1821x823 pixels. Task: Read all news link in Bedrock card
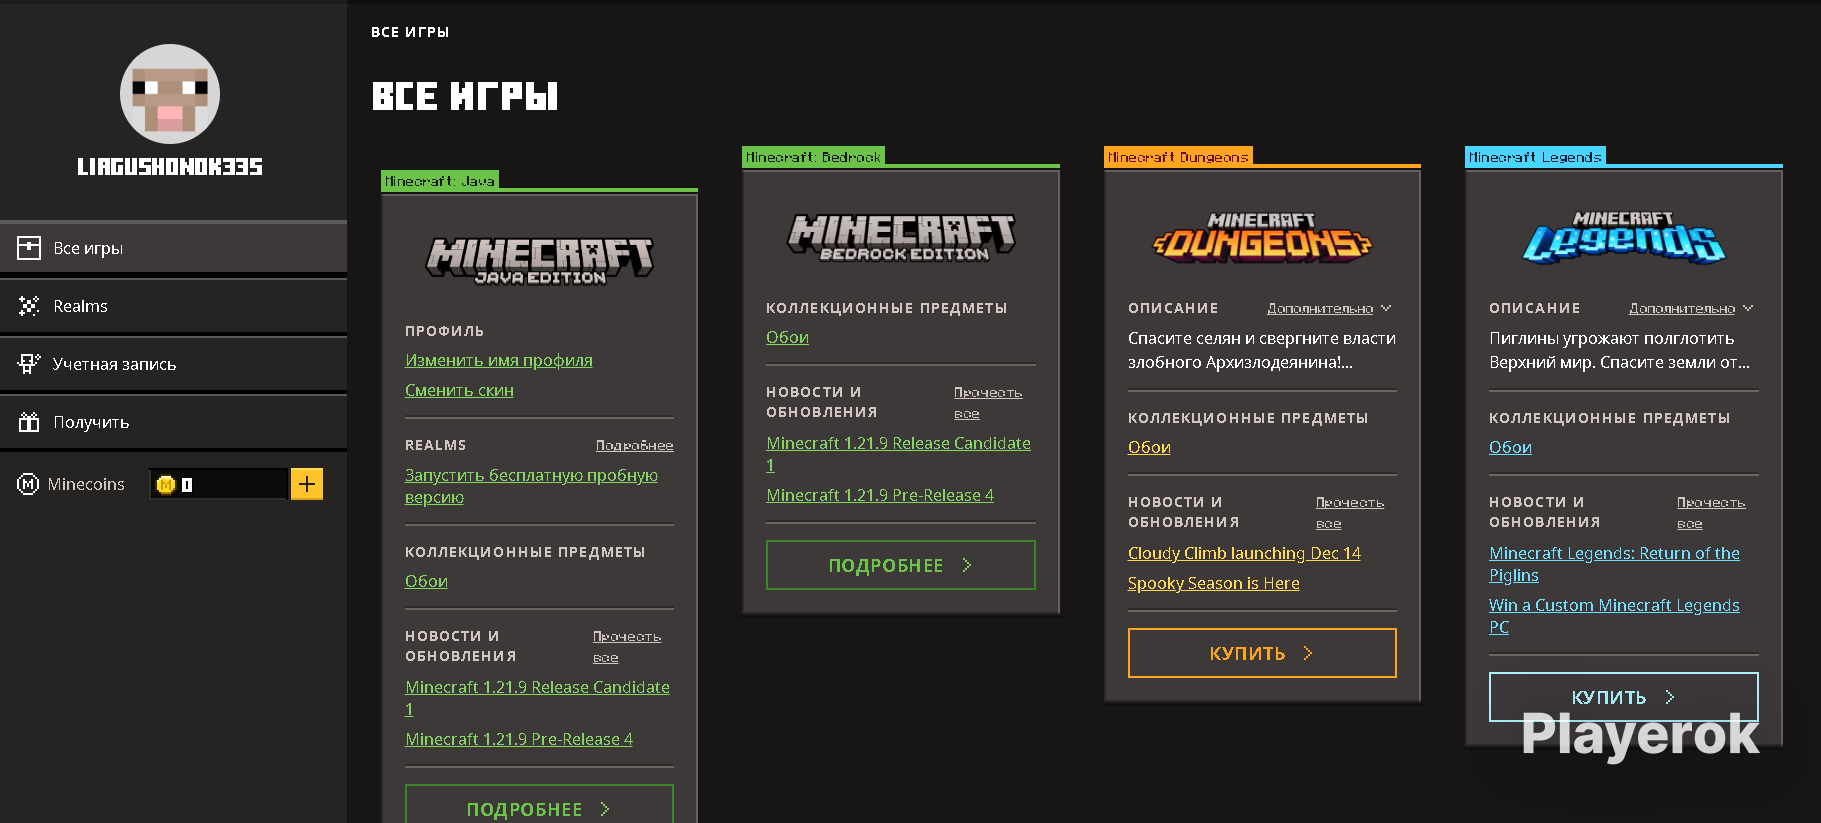pos(988,403)
